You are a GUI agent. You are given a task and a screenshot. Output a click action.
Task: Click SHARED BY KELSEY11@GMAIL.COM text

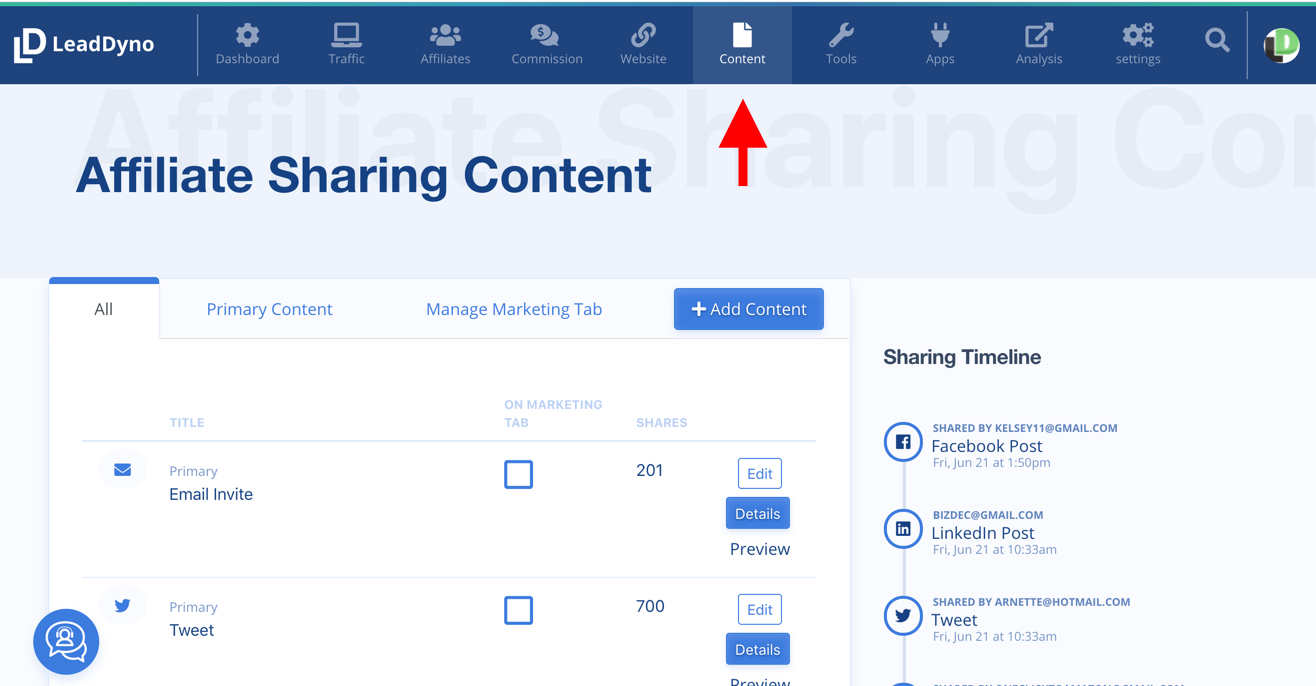click(x=1025, y=428)
